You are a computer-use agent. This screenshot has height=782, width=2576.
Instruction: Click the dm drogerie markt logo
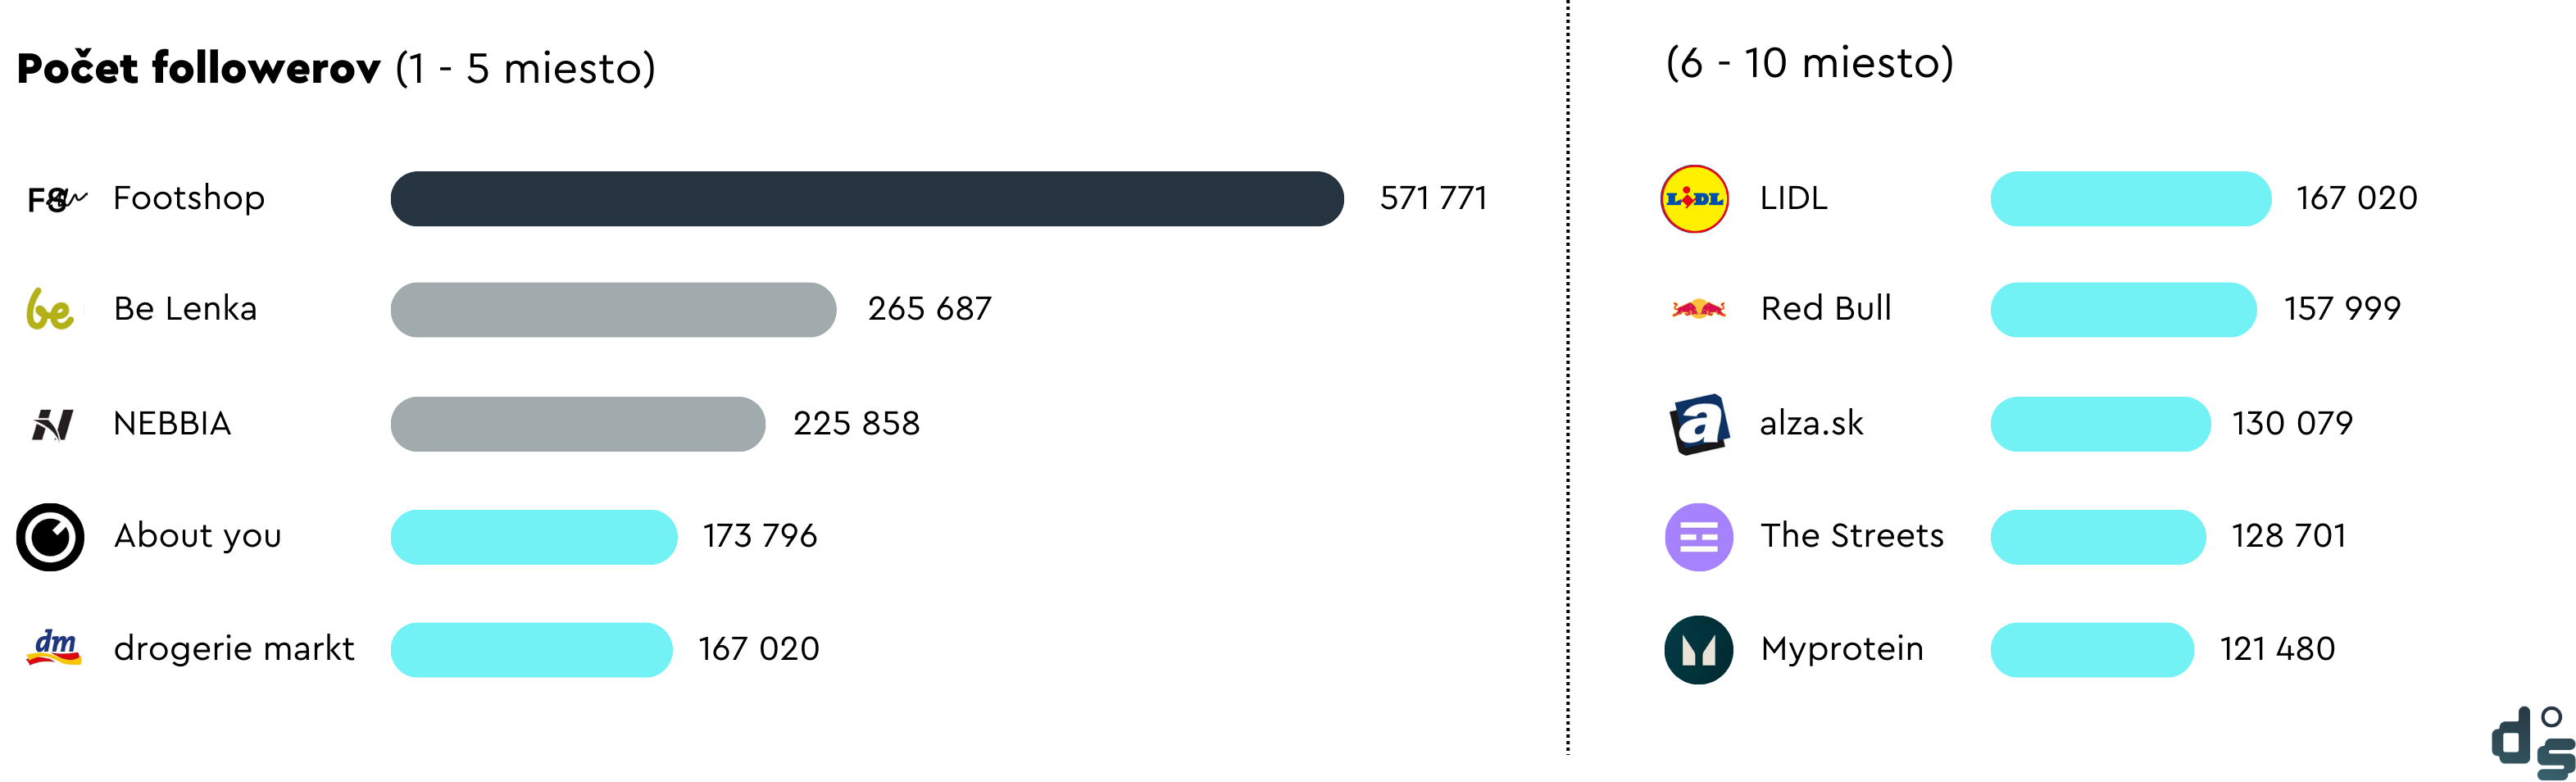pyautogui.click(x=54, y=647)
